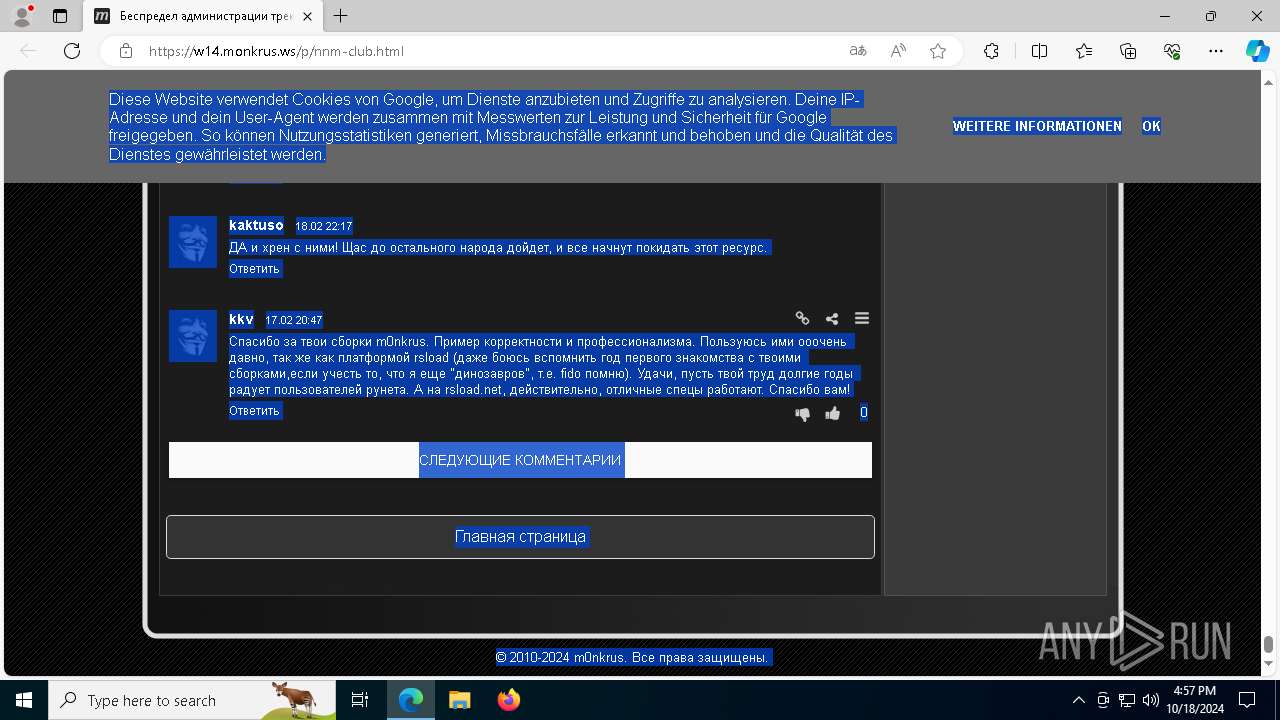Open Windows Start menu
The image size is (1280, 720).
[x=24, y=700]
